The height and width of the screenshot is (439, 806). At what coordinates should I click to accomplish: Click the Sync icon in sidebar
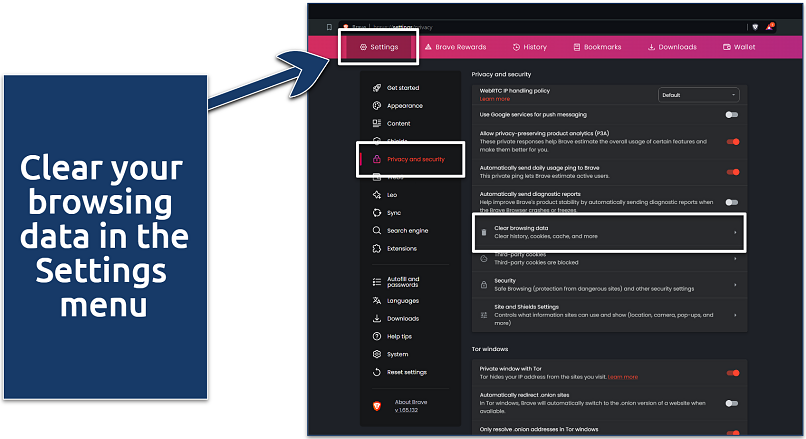[x=377, y=213]
